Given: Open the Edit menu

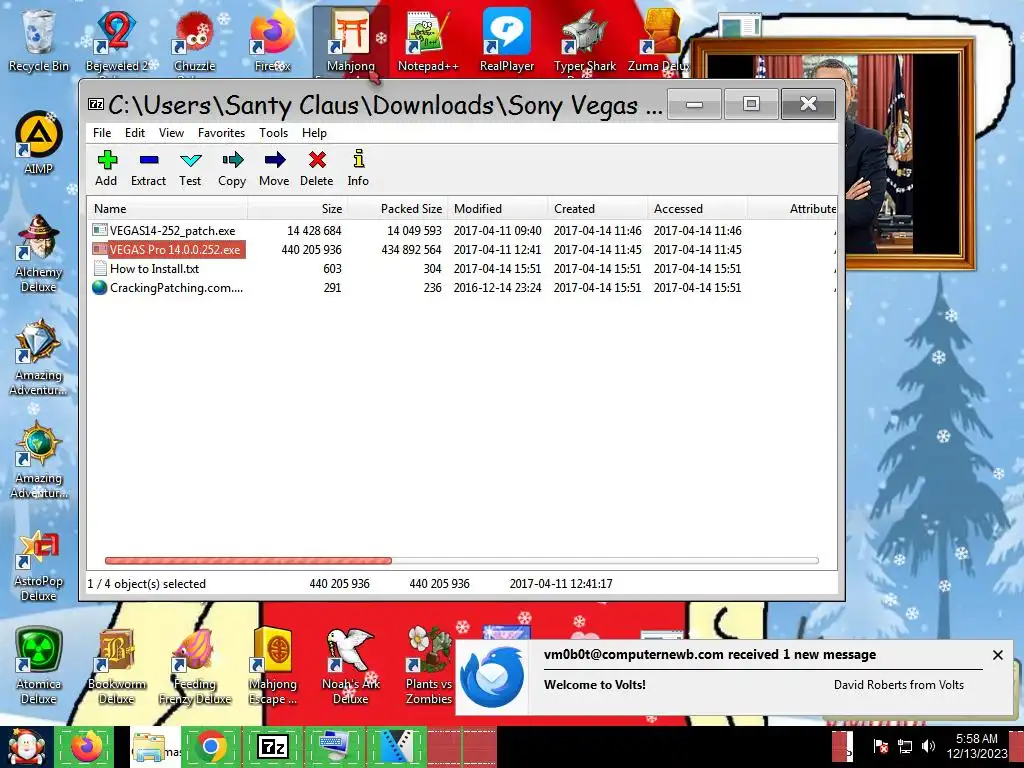Looking at the screenshot, I should pos(135,133).
